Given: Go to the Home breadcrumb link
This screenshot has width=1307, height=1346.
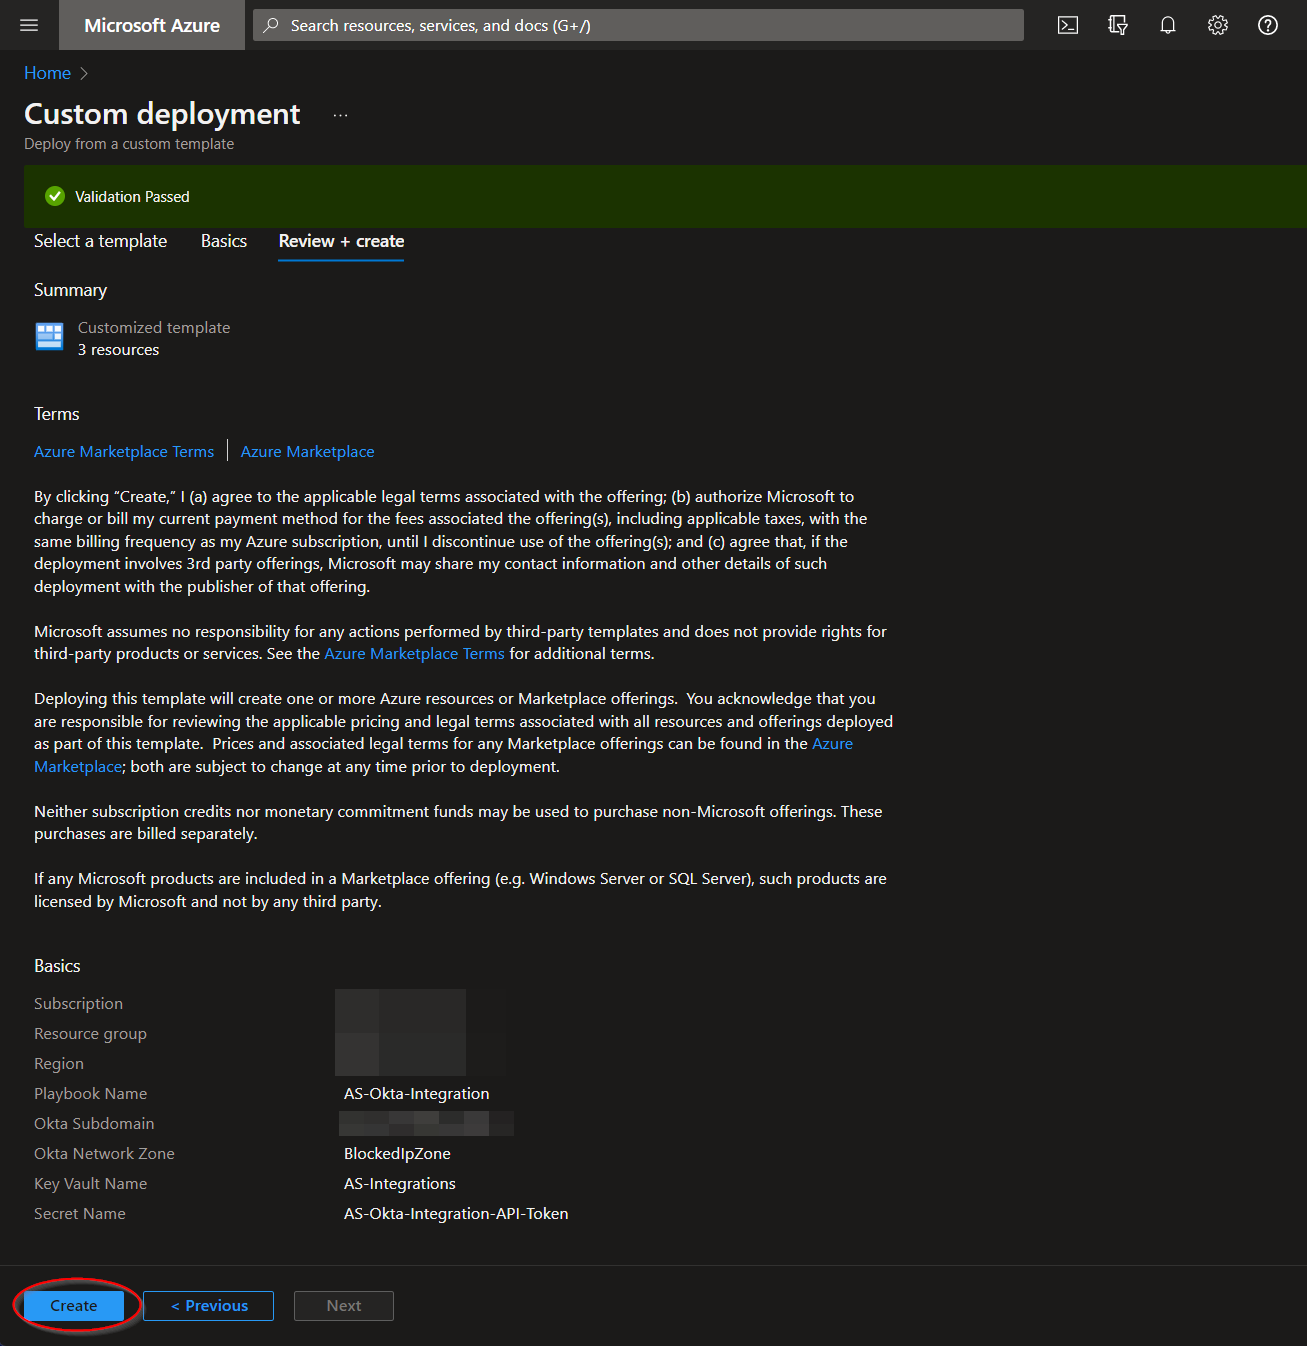Looking at the screenshot, I should click(x=47, y=73).
